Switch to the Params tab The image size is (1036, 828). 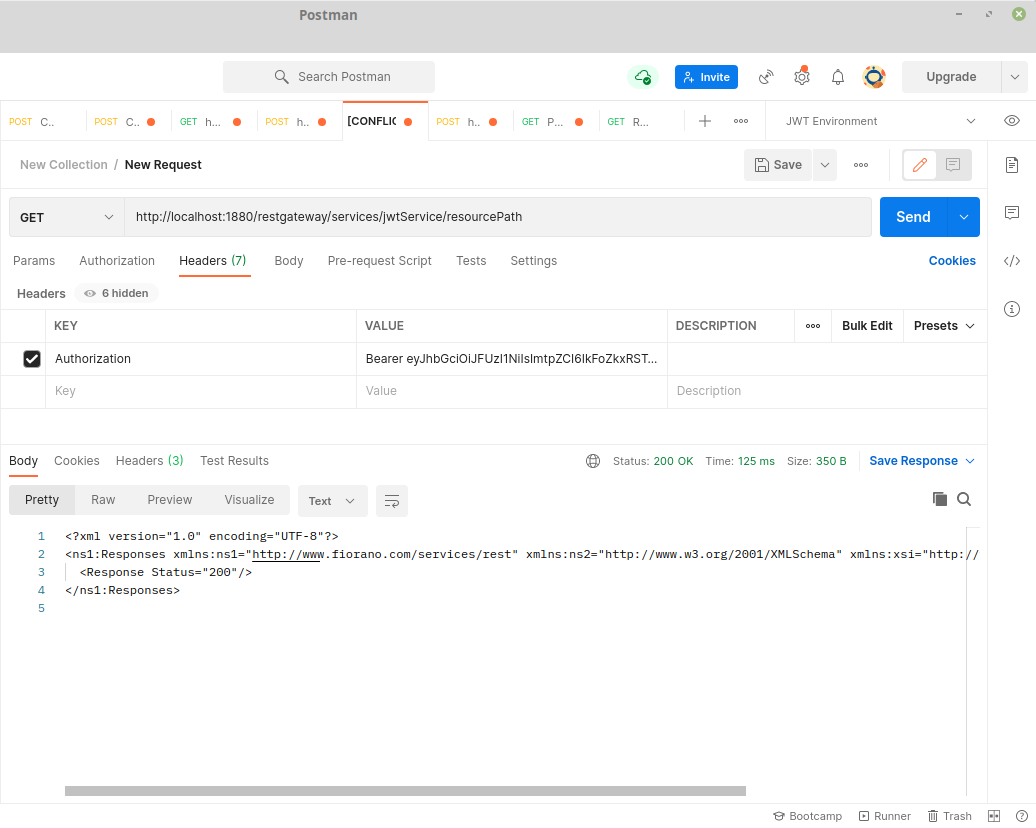coord(34,261)
